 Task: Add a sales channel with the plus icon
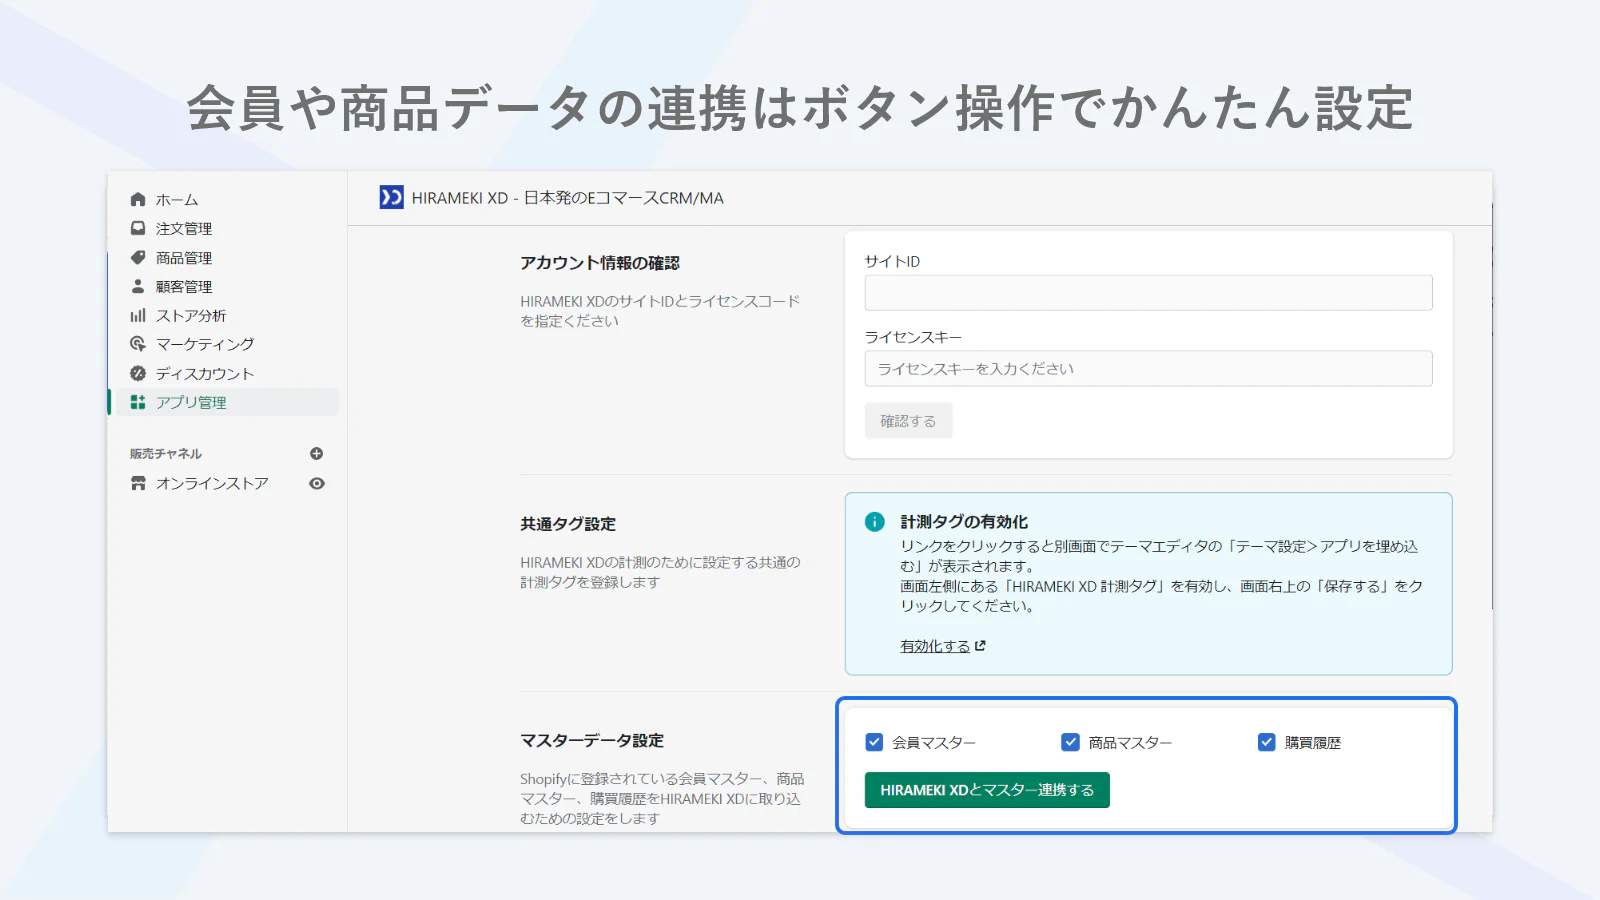[317, 453]
